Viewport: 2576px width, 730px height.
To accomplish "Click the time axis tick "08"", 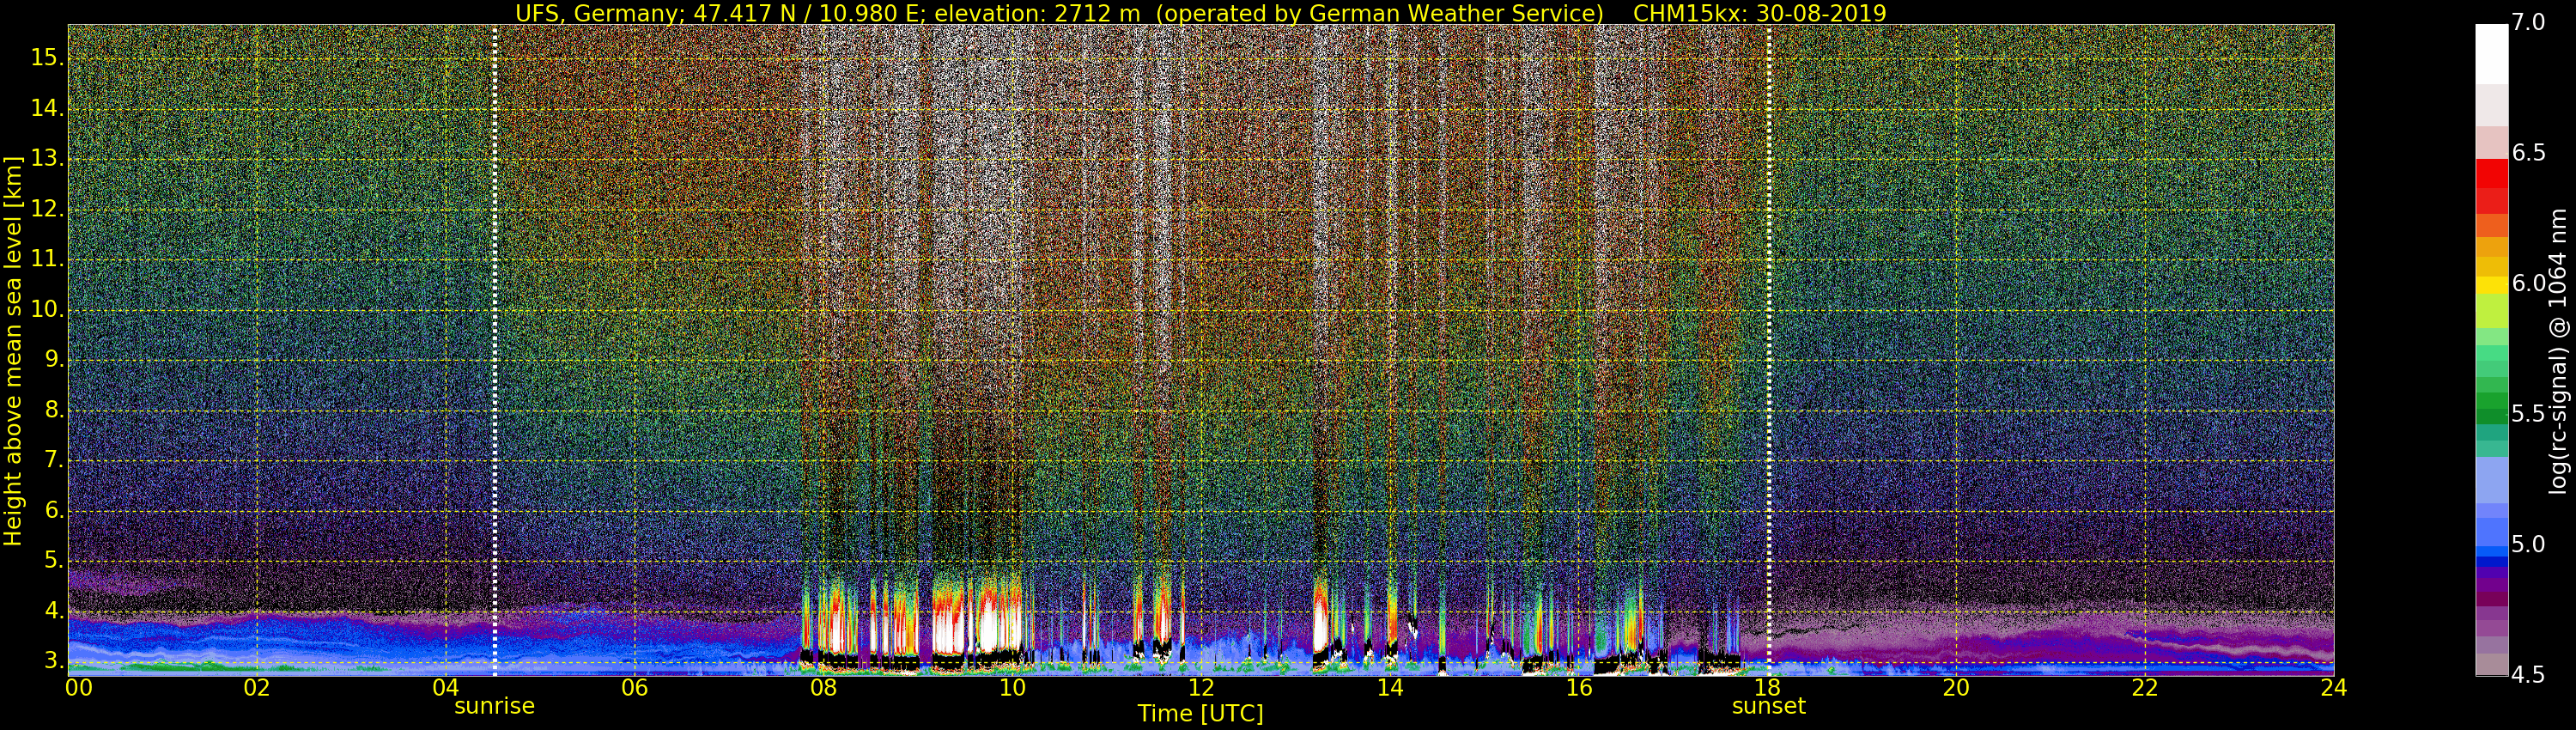I will click(823, 688).
